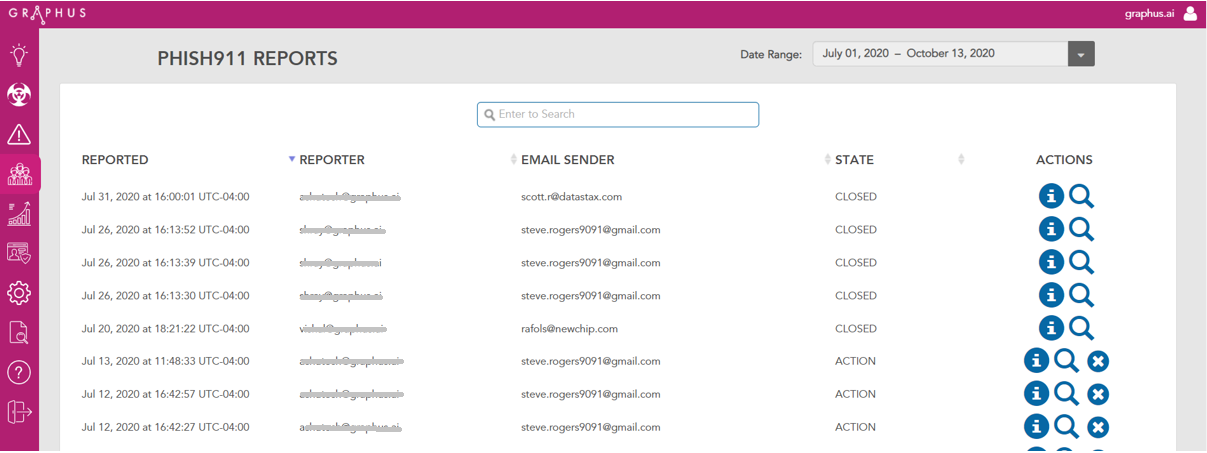View info for the Jul 13 11:48:33 report

coord(1036,361)
